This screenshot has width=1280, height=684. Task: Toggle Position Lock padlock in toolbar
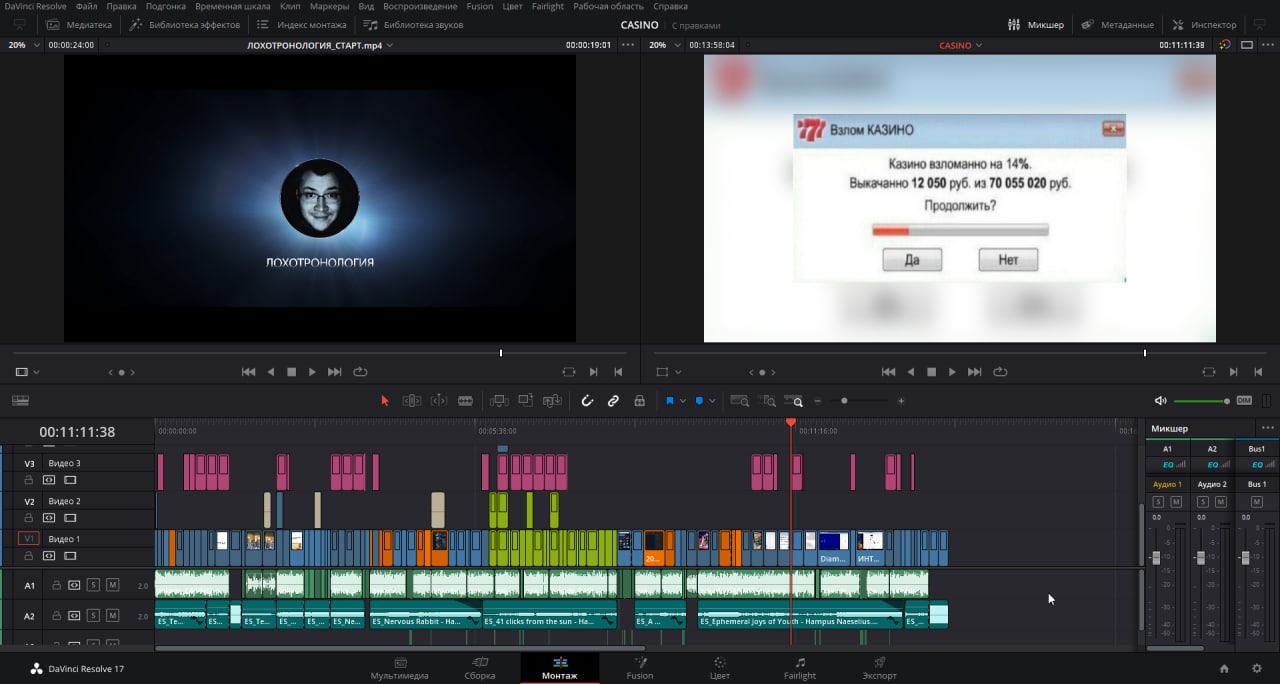pos(639,400)
